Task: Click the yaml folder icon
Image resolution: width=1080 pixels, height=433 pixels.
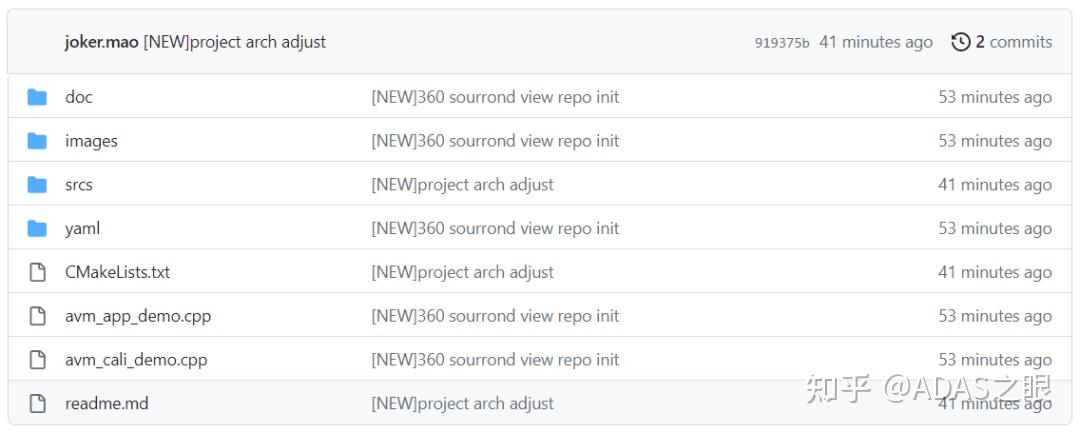Action: 37,228
